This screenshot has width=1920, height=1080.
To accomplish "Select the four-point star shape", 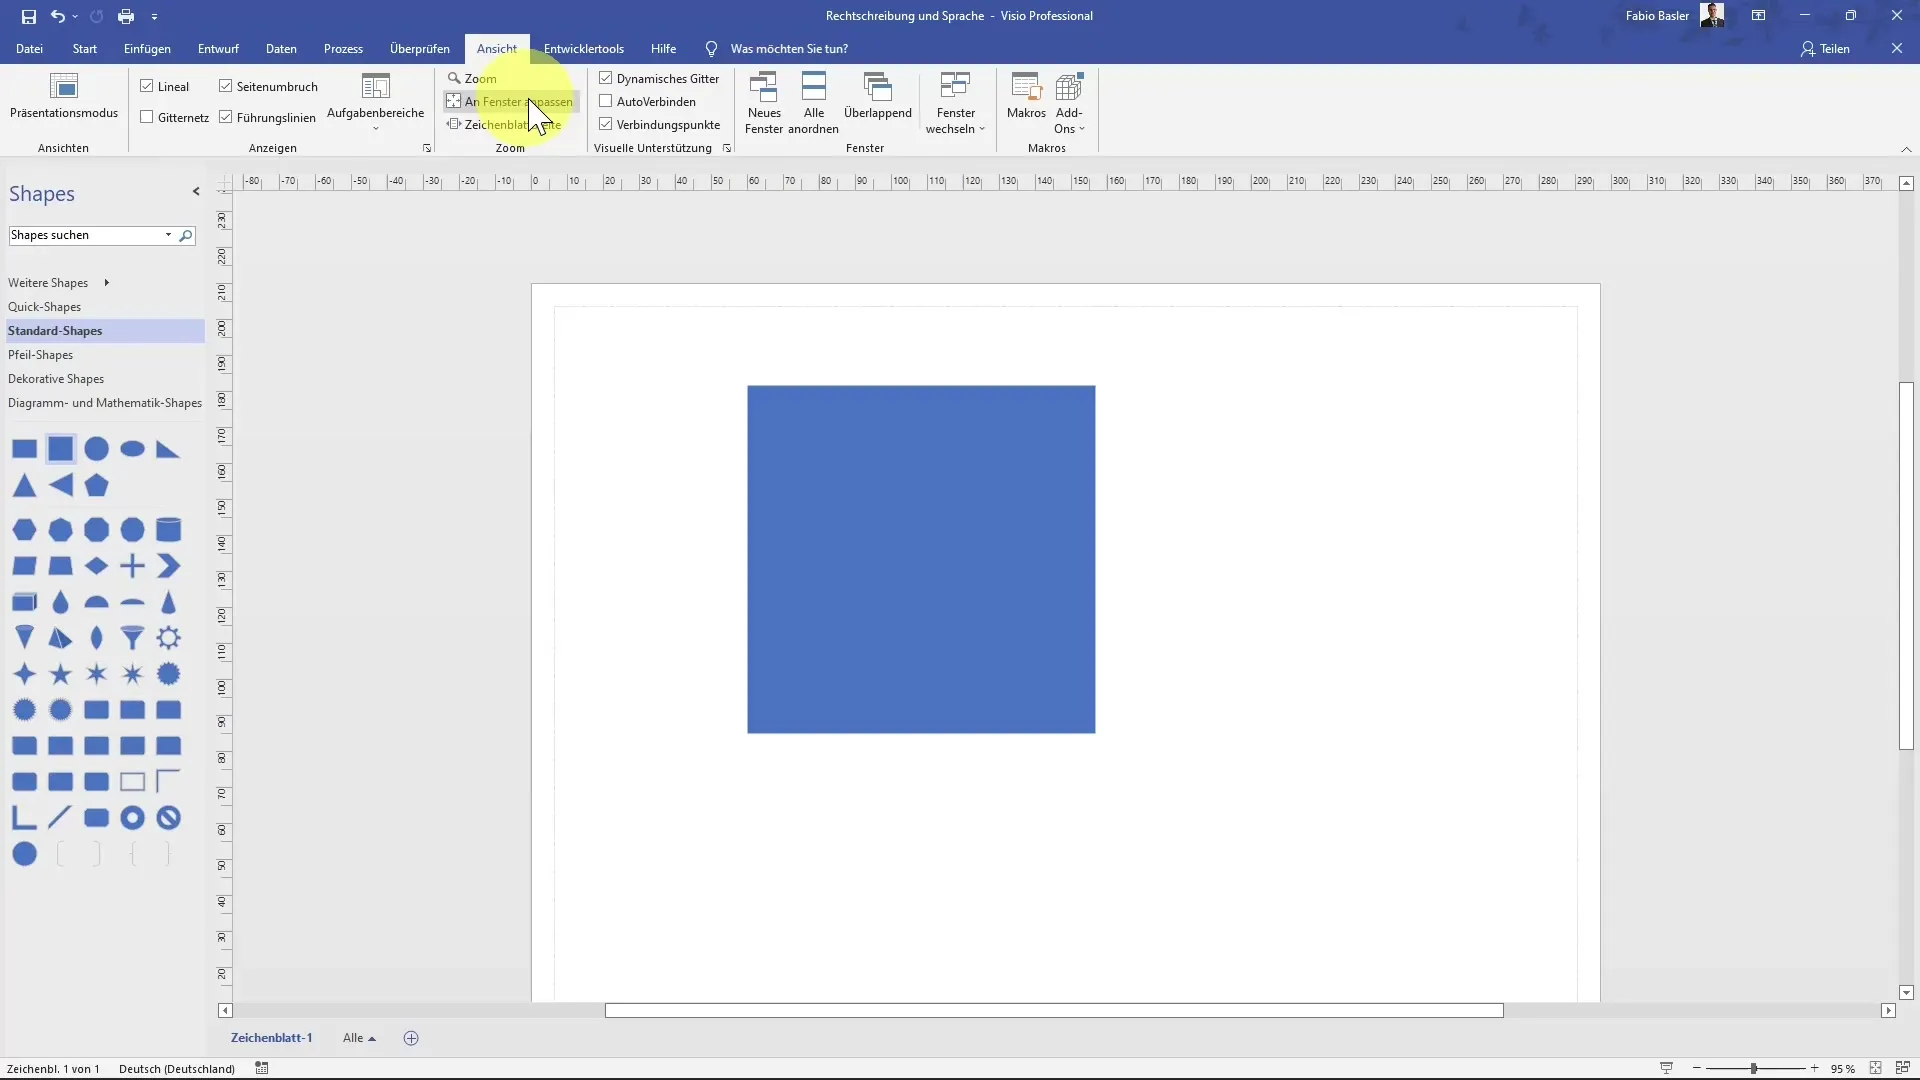I will [x=24, y=674].
